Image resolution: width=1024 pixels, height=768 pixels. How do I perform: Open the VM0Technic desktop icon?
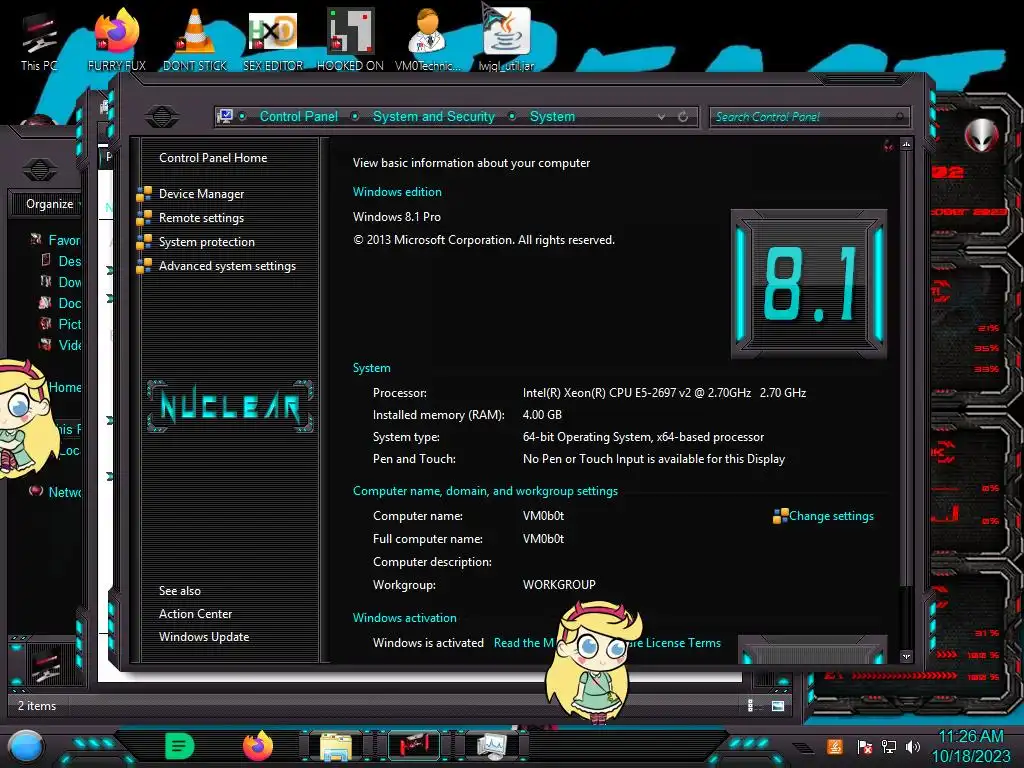click(428, 40)
